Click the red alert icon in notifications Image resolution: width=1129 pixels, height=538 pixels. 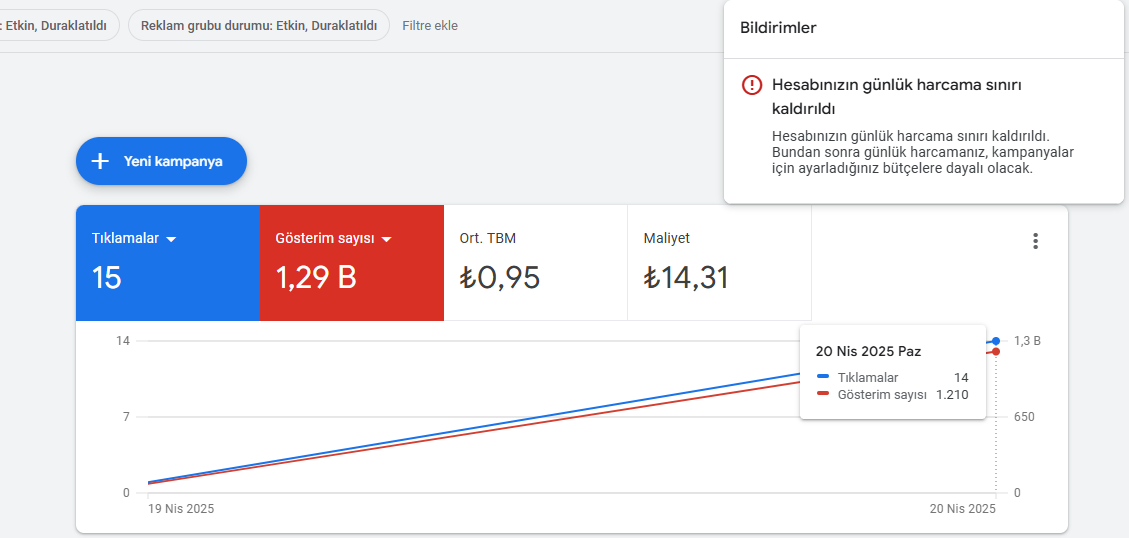click(751, 85)
